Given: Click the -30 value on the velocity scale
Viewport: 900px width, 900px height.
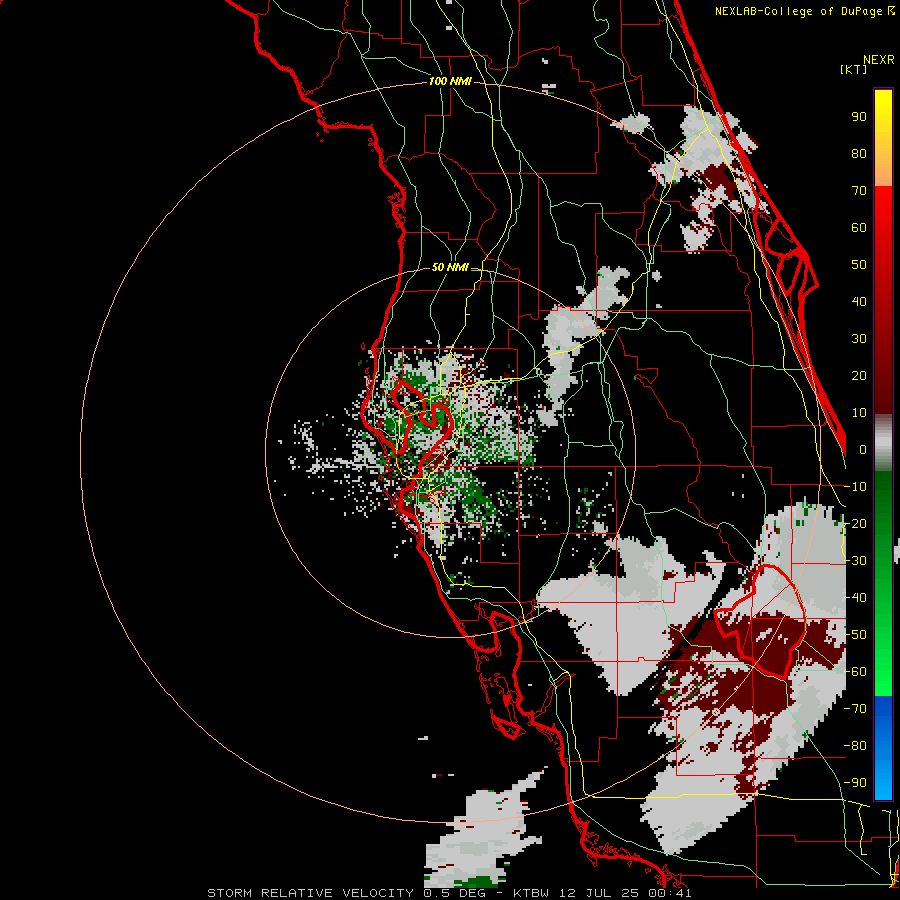Looking at the screenshot, I should (855, 561).
